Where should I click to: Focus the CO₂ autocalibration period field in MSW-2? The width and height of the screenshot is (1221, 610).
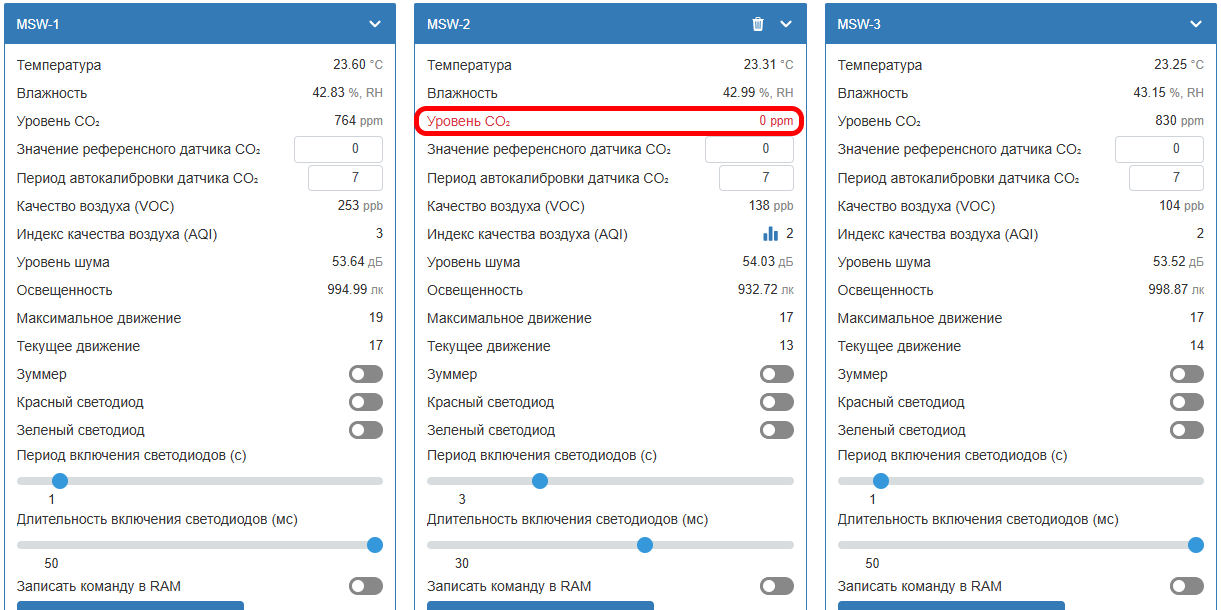click(756, 178)
